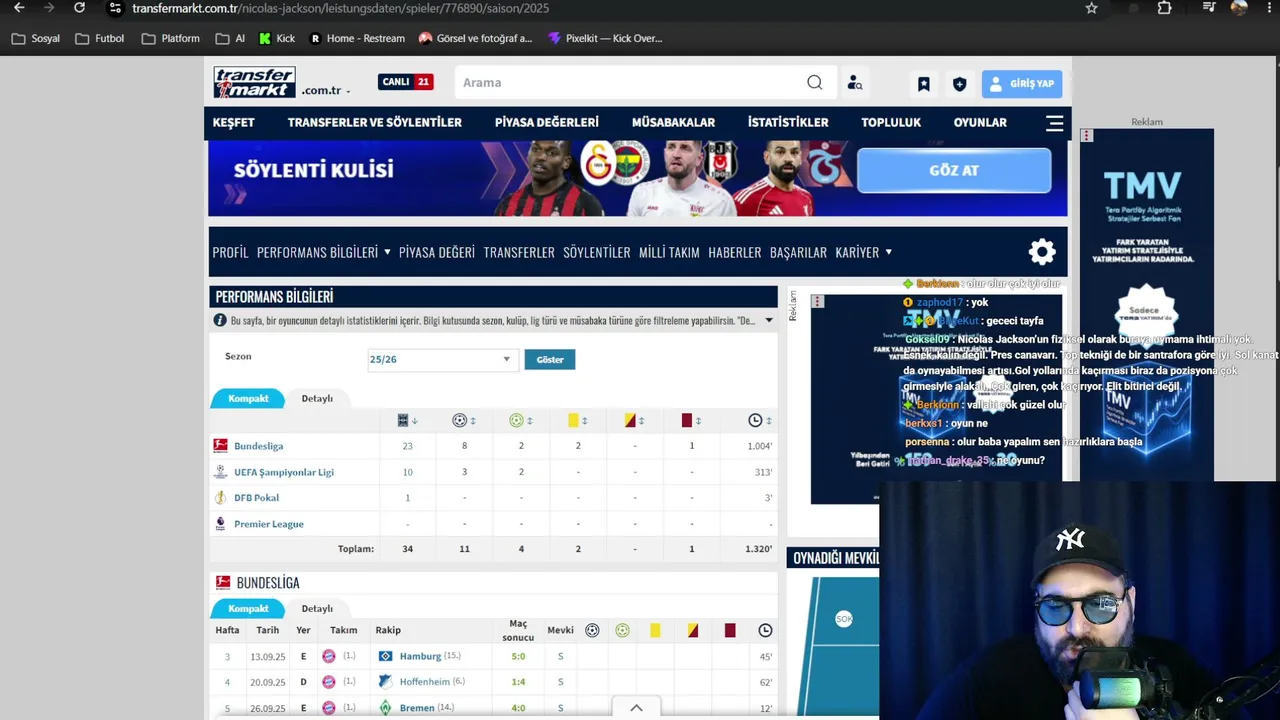
Task: Open the TRANSFERLER player tab
Action: tap(519, 253)
